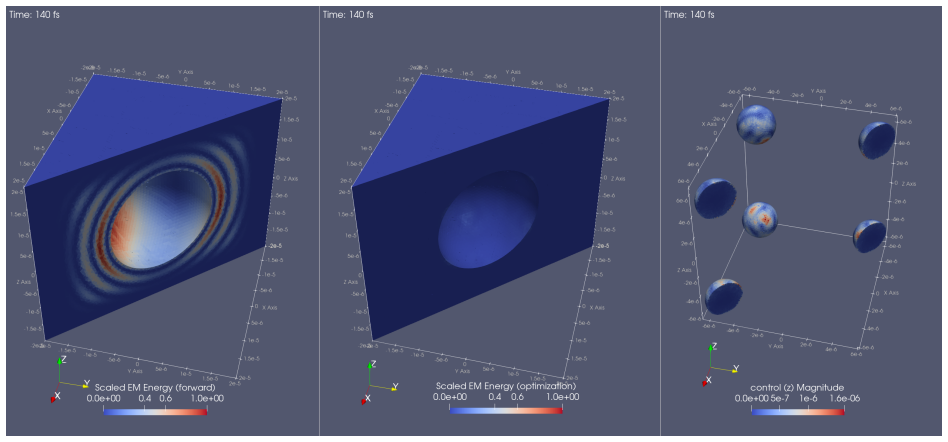Click the red X axis arrow in left panel

pyautogui.click(x=56, y=394)
